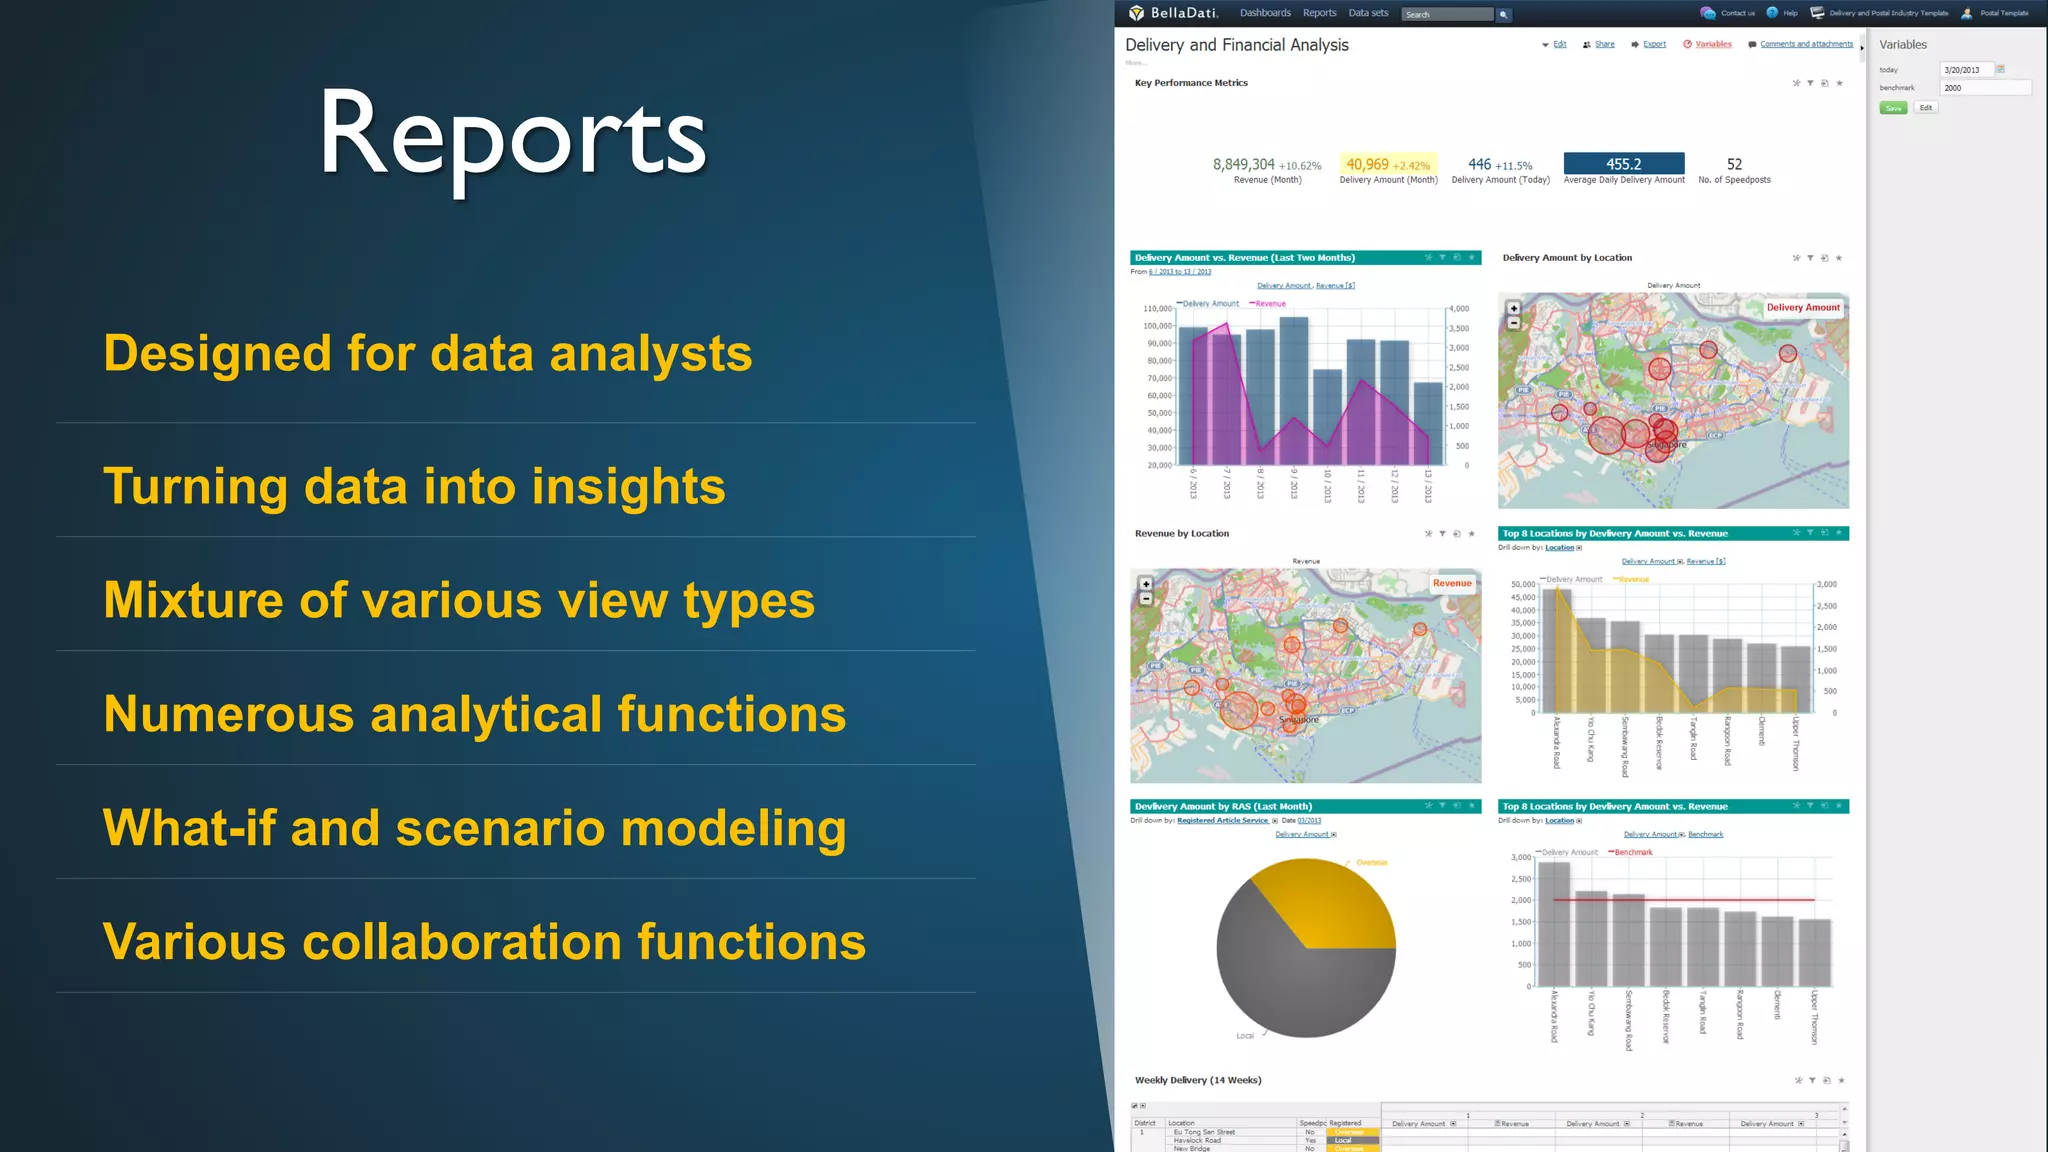Open the Help icon in header

click(1773, 13)
